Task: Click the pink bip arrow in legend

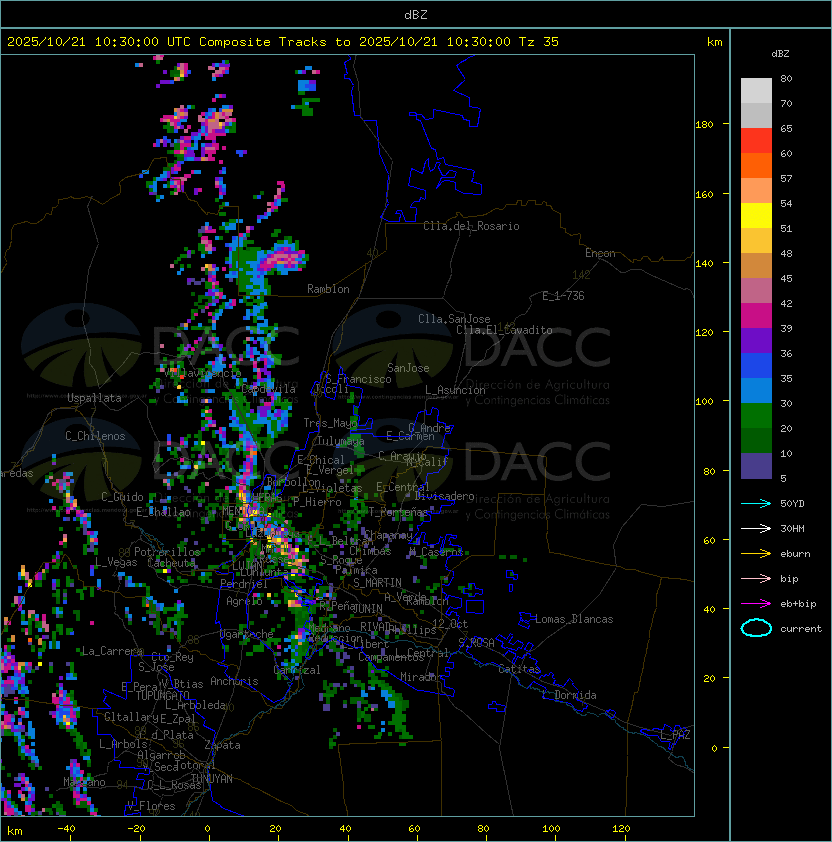Action: [756, 578]
